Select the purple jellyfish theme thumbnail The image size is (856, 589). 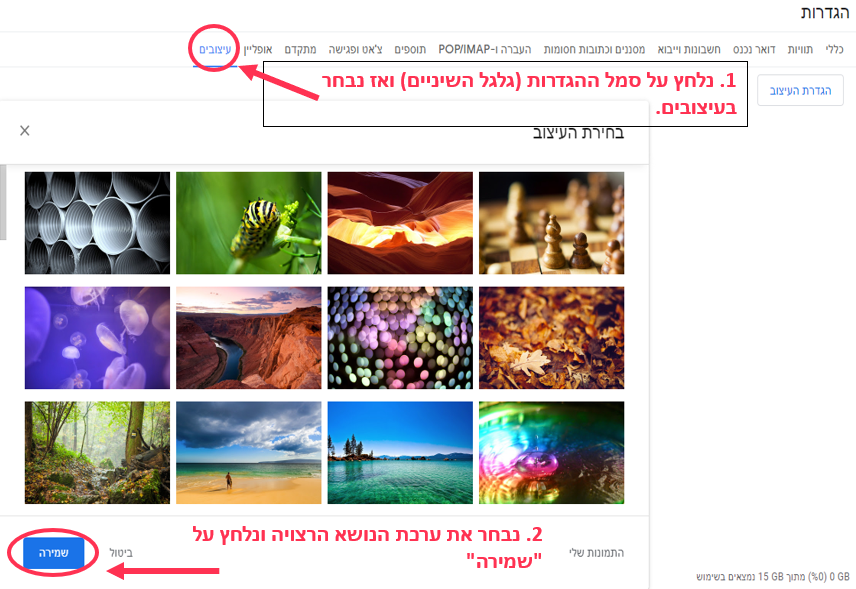coord(97,338)
